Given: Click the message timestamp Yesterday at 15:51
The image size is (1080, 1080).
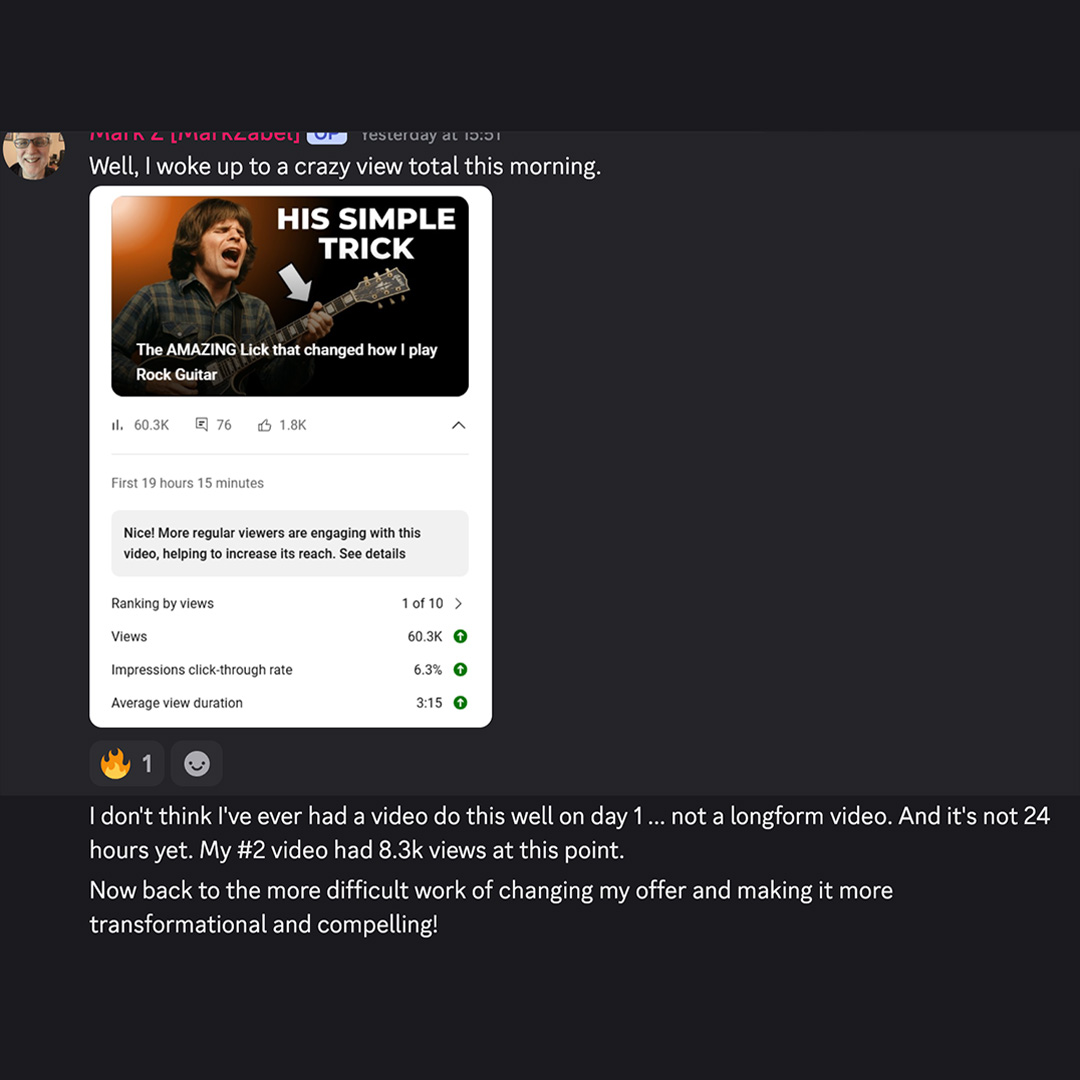Looking at the screenshot, I should [x=431, y=136].
